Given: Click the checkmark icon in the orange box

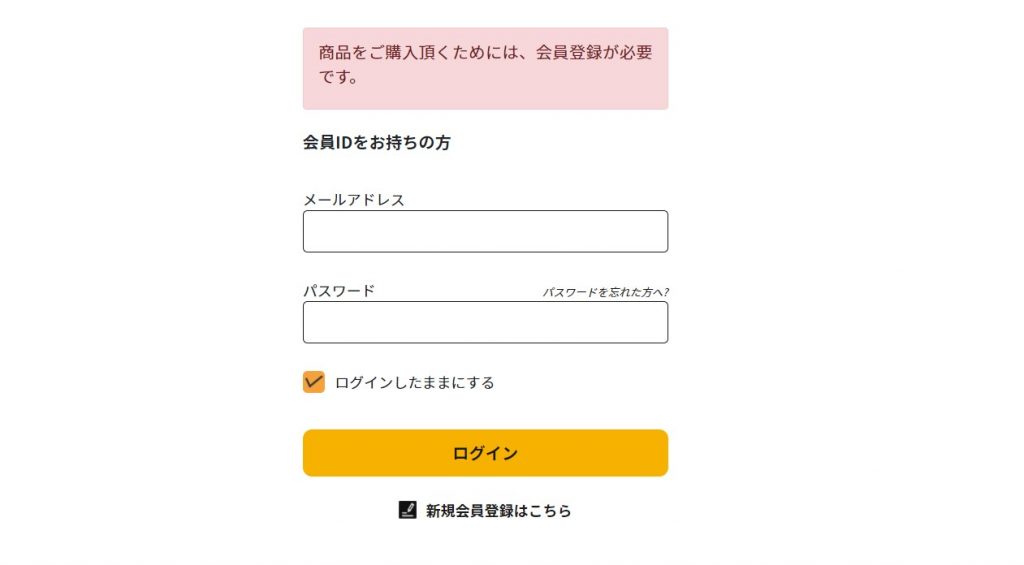Looking at the screenshot, I should point(313,382).
